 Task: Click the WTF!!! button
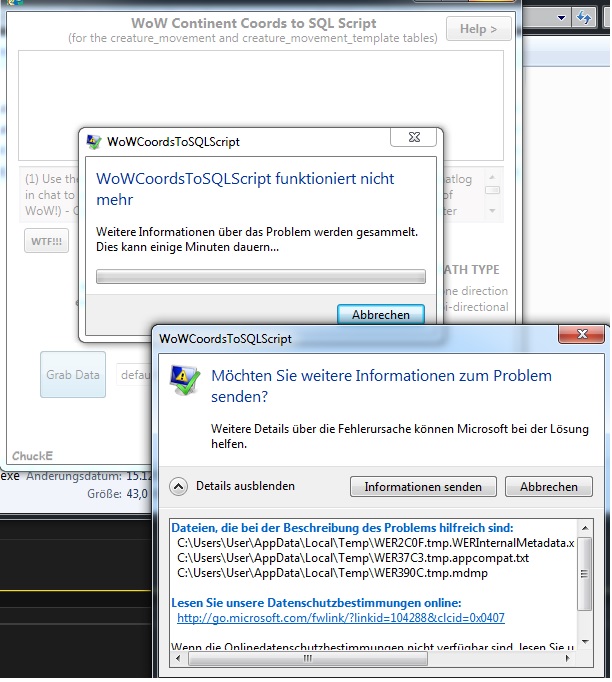(x=46, y=241)
